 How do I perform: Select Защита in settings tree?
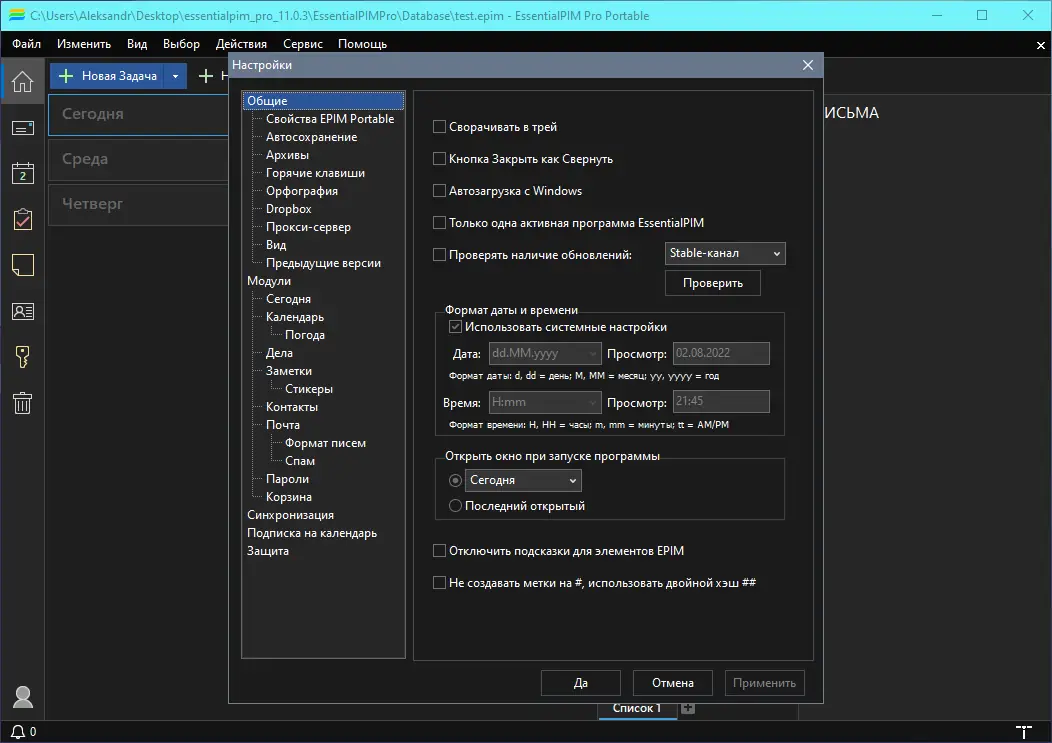coord(268,550)
